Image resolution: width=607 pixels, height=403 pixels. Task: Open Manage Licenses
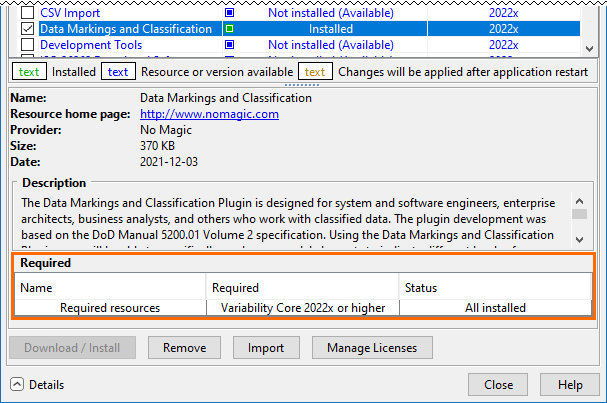(373, 348)
